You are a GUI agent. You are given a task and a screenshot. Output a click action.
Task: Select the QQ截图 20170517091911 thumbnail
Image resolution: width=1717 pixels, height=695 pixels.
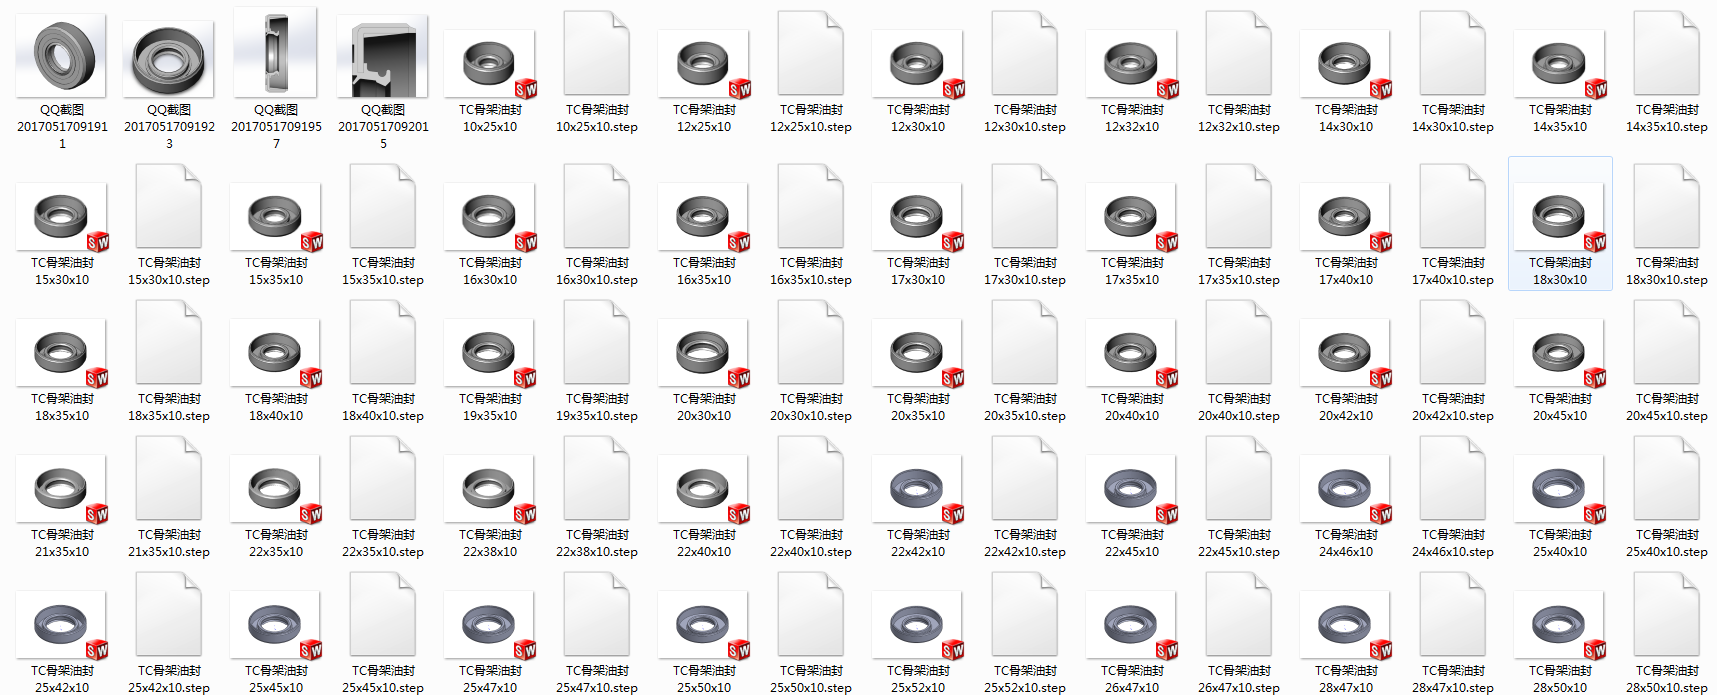tap(62, 56)
